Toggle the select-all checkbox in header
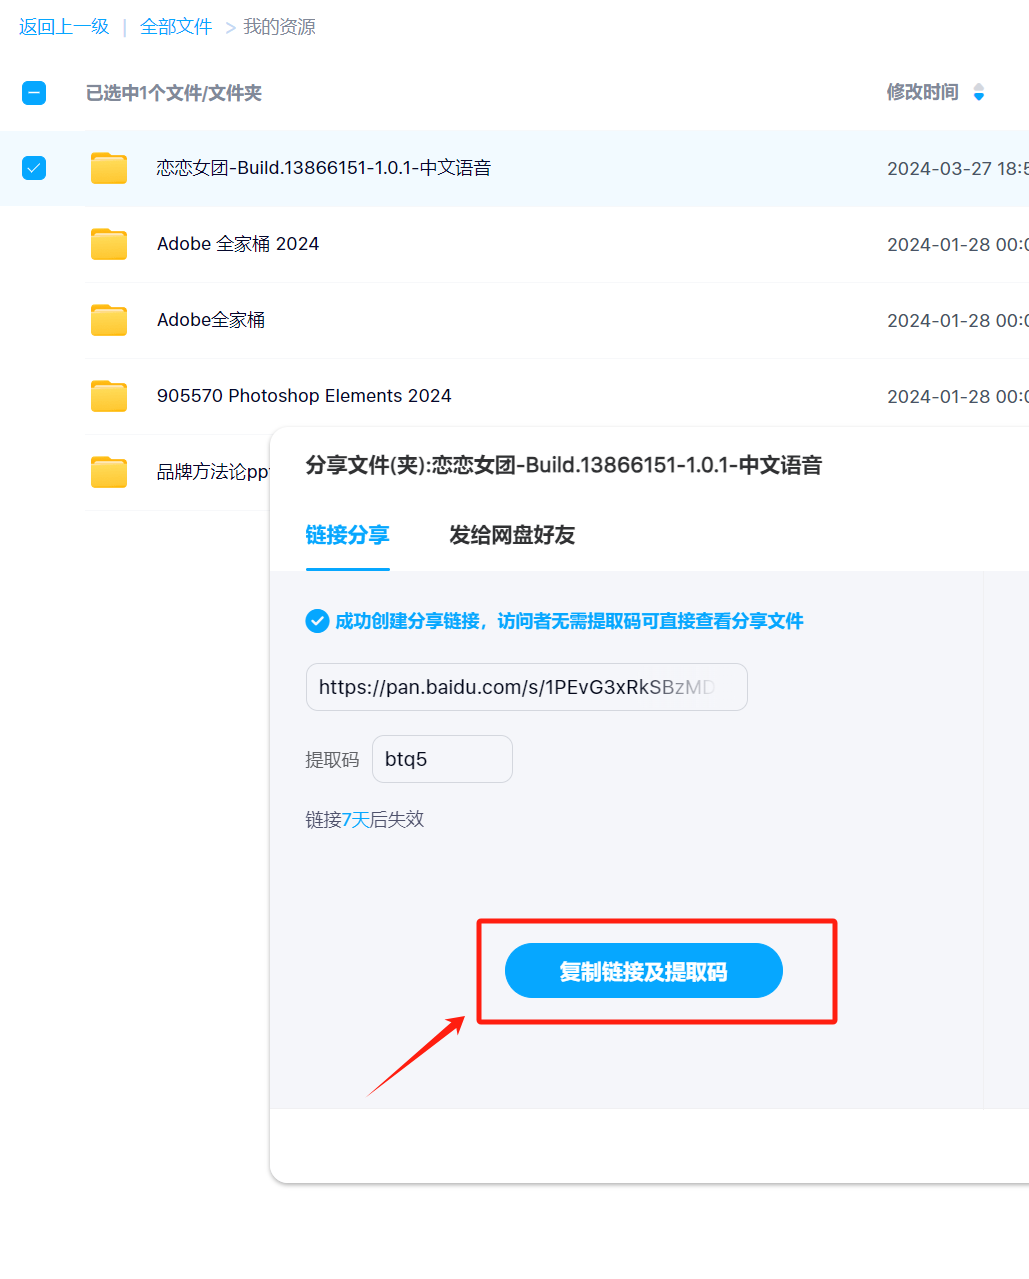Screen dimensions: 1029x1279 click(x=34, y=93)
